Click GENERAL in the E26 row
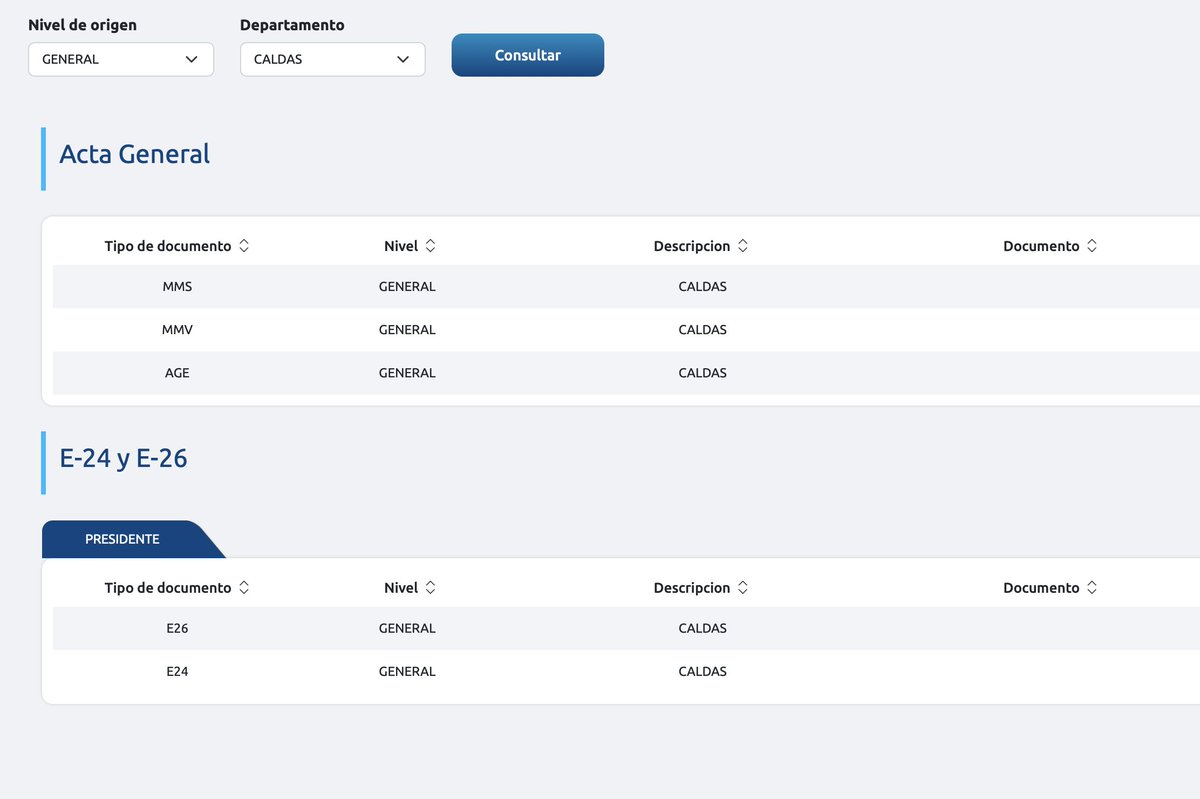 click(407, 629)
